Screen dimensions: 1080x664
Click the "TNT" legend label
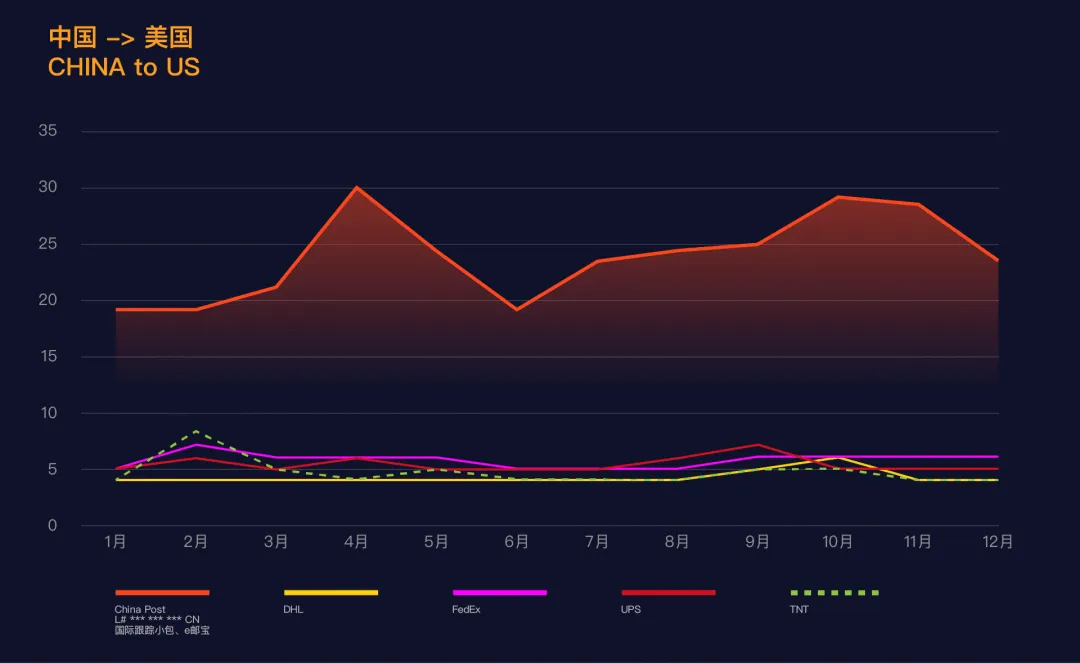click(x=799, y=610)
